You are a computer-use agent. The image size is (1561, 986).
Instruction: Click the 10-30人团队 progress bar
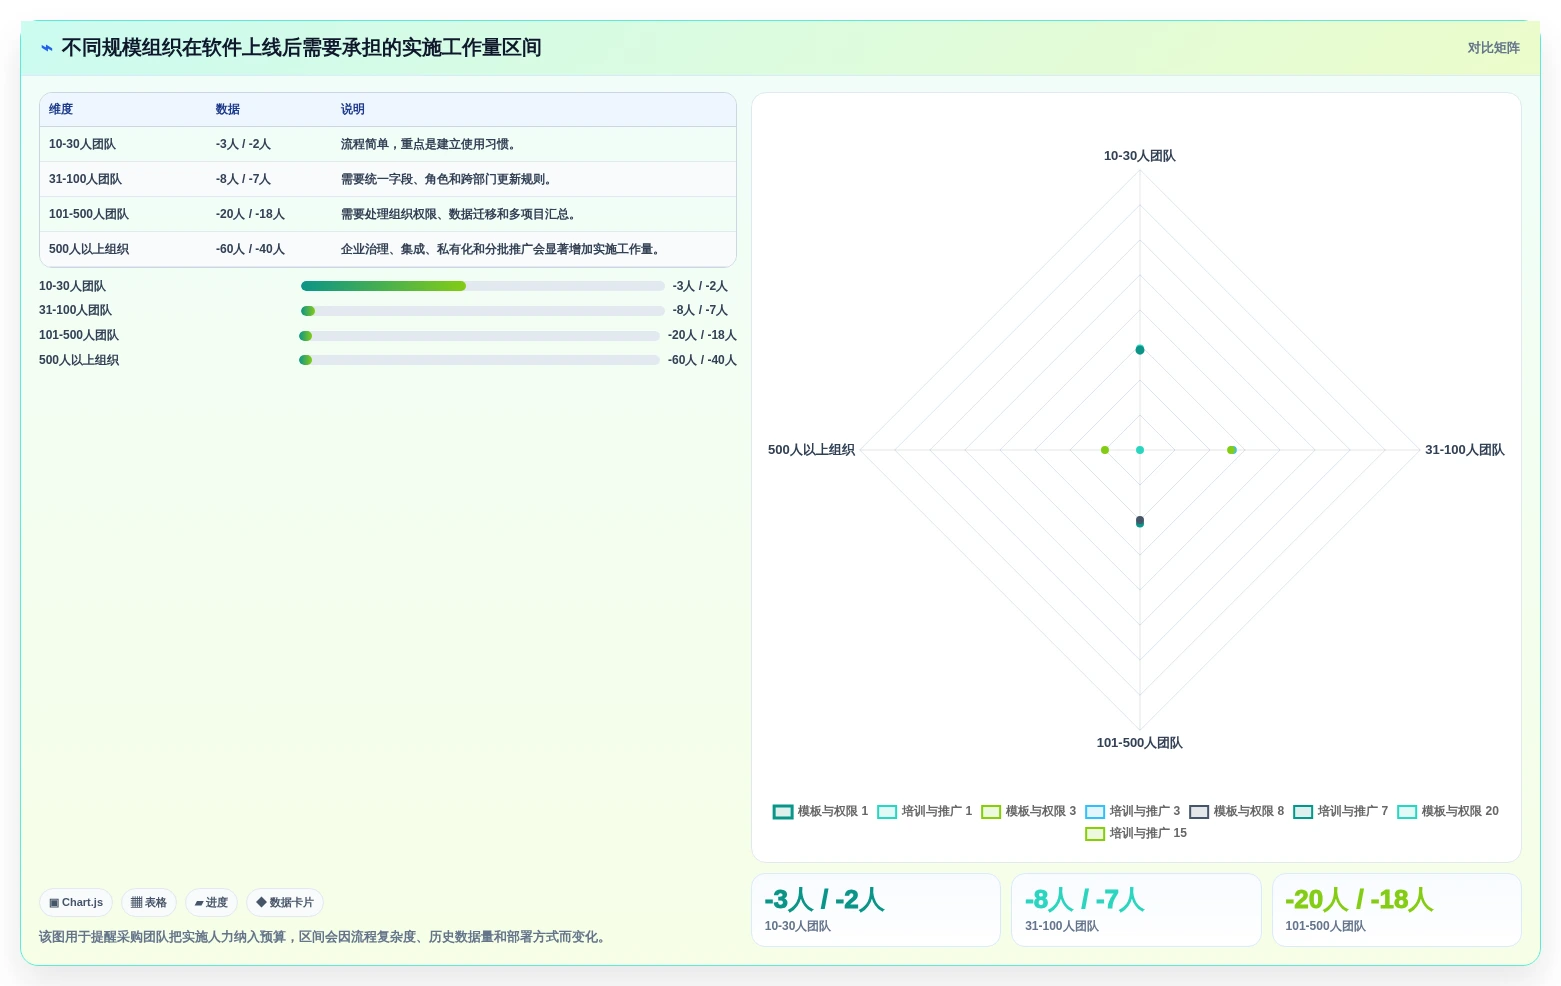483,286
